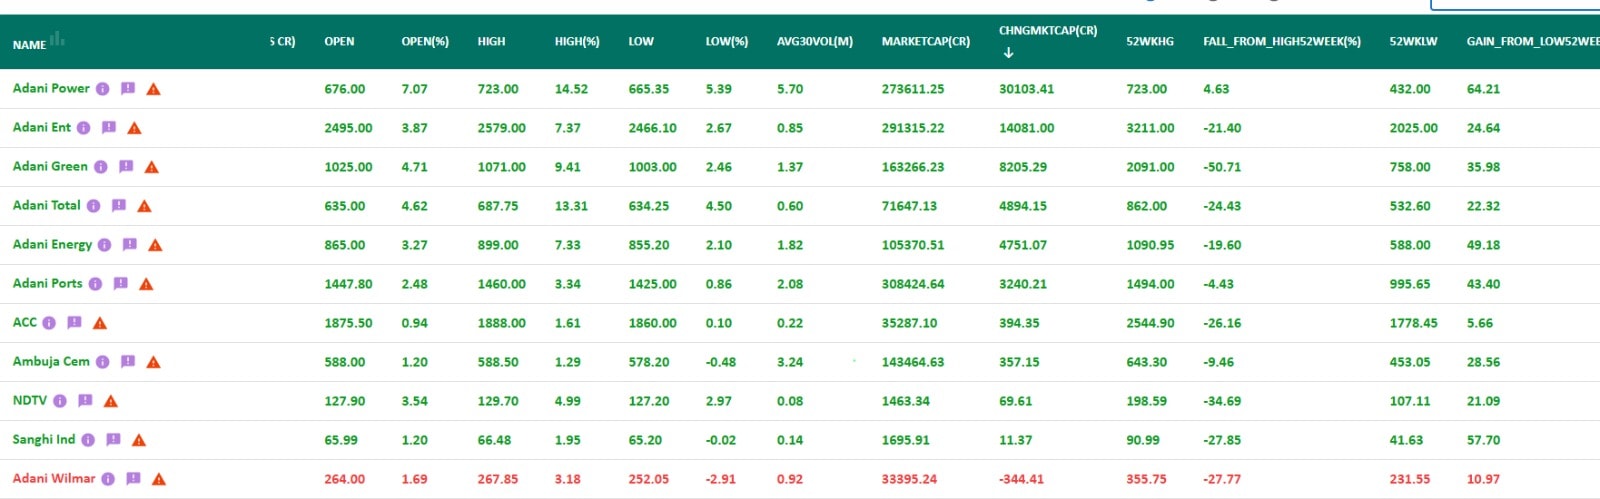The height and width of the screenshot is (499, 1600).
Task: Sort by the HIGH(%) column header
Action: (x=577, y=42)
